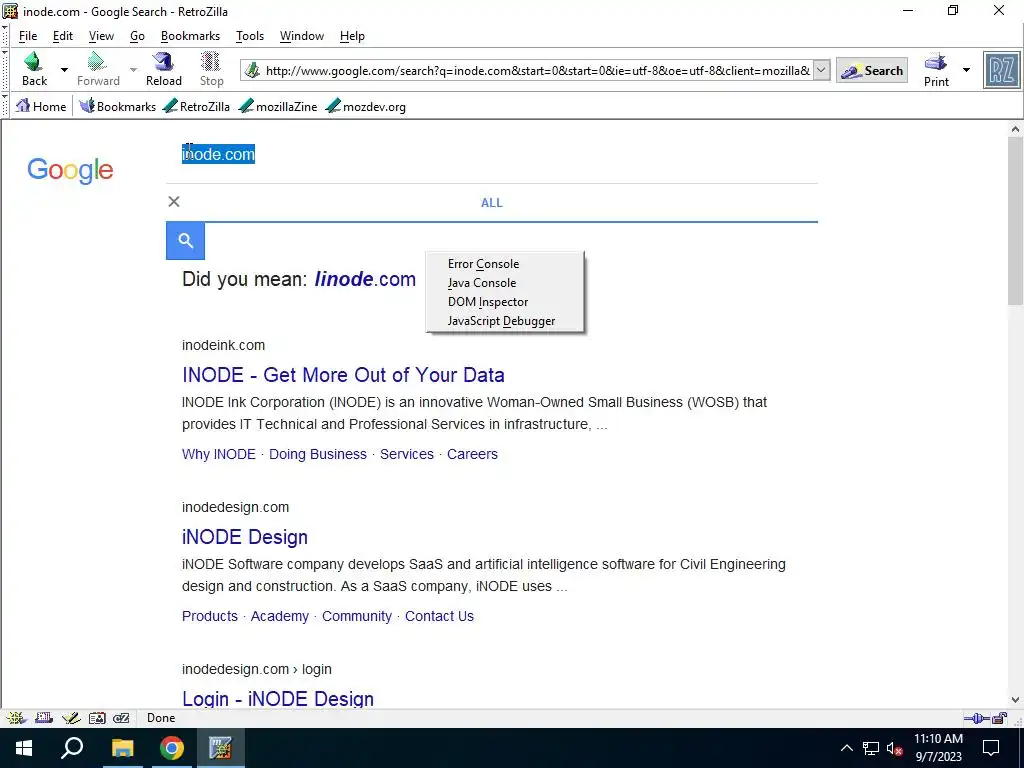Screen dimensions: 1024x768
Task: Switch to the ALL results tab
Action: (x=492, y=203)
